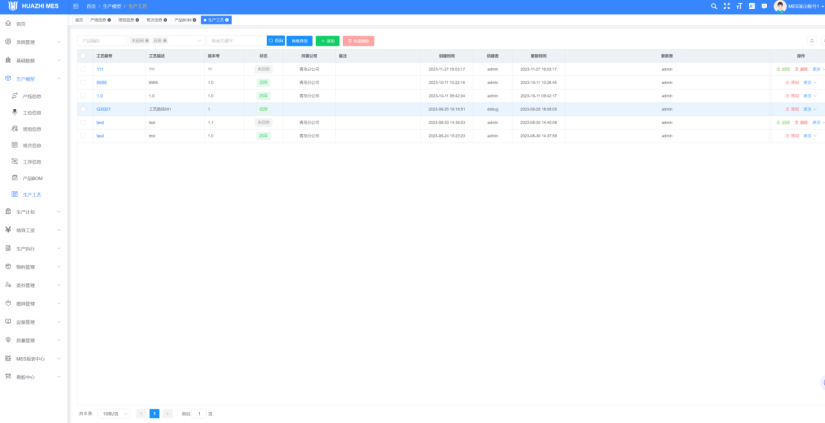Select the checkbox for row GX001
Screen dimensions: 825x423
pyautogui.click(x=83, y=108)
